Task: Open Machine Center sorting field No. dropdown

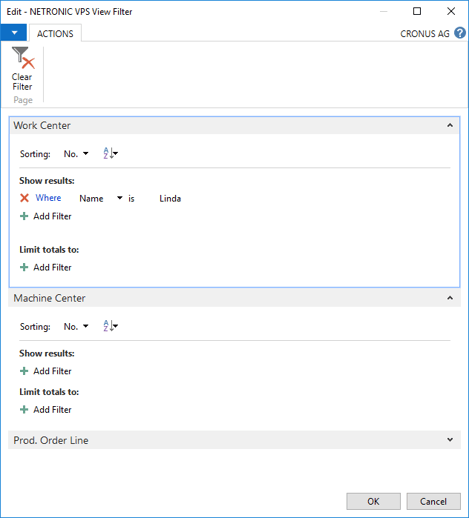Action: pos(76,326)
